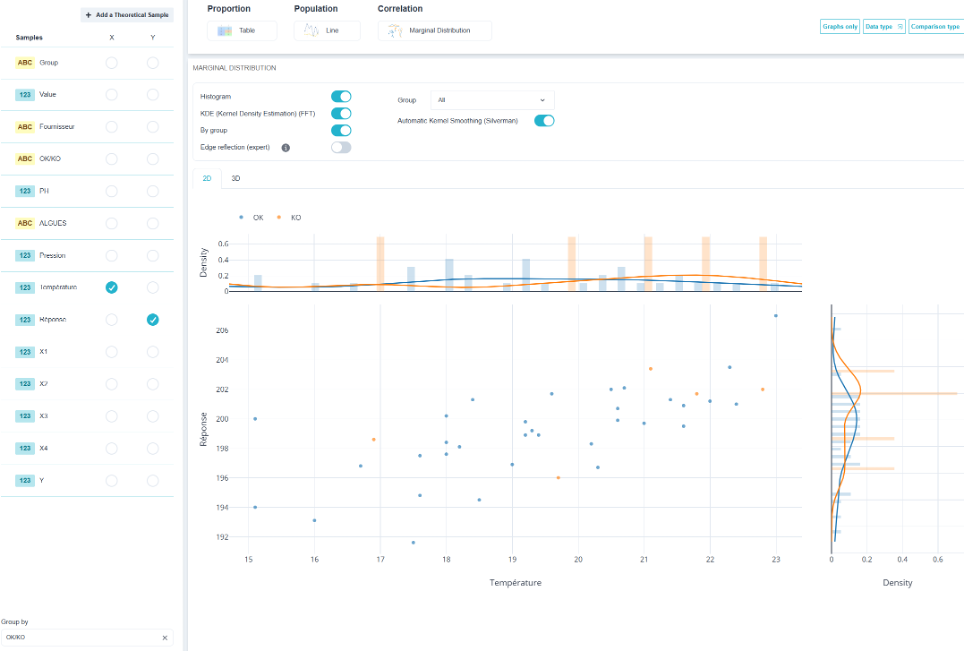The height and width of the screenshot is (652, 964).
Task: Turn off the Histogram toggle
Action: pyautogui.click(x=341, y=96)
